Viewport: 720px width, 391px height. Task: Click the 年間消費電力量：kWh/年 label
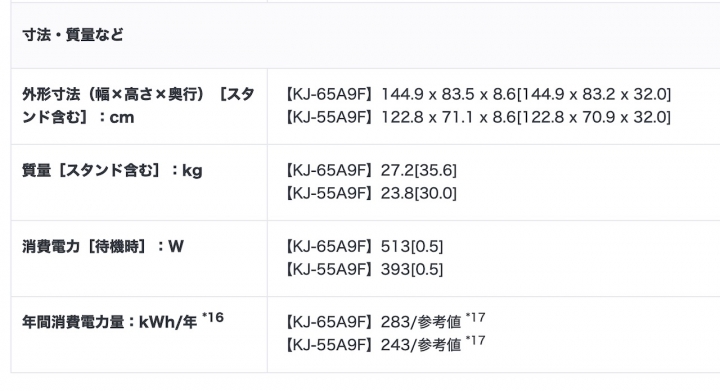(109, 322)
